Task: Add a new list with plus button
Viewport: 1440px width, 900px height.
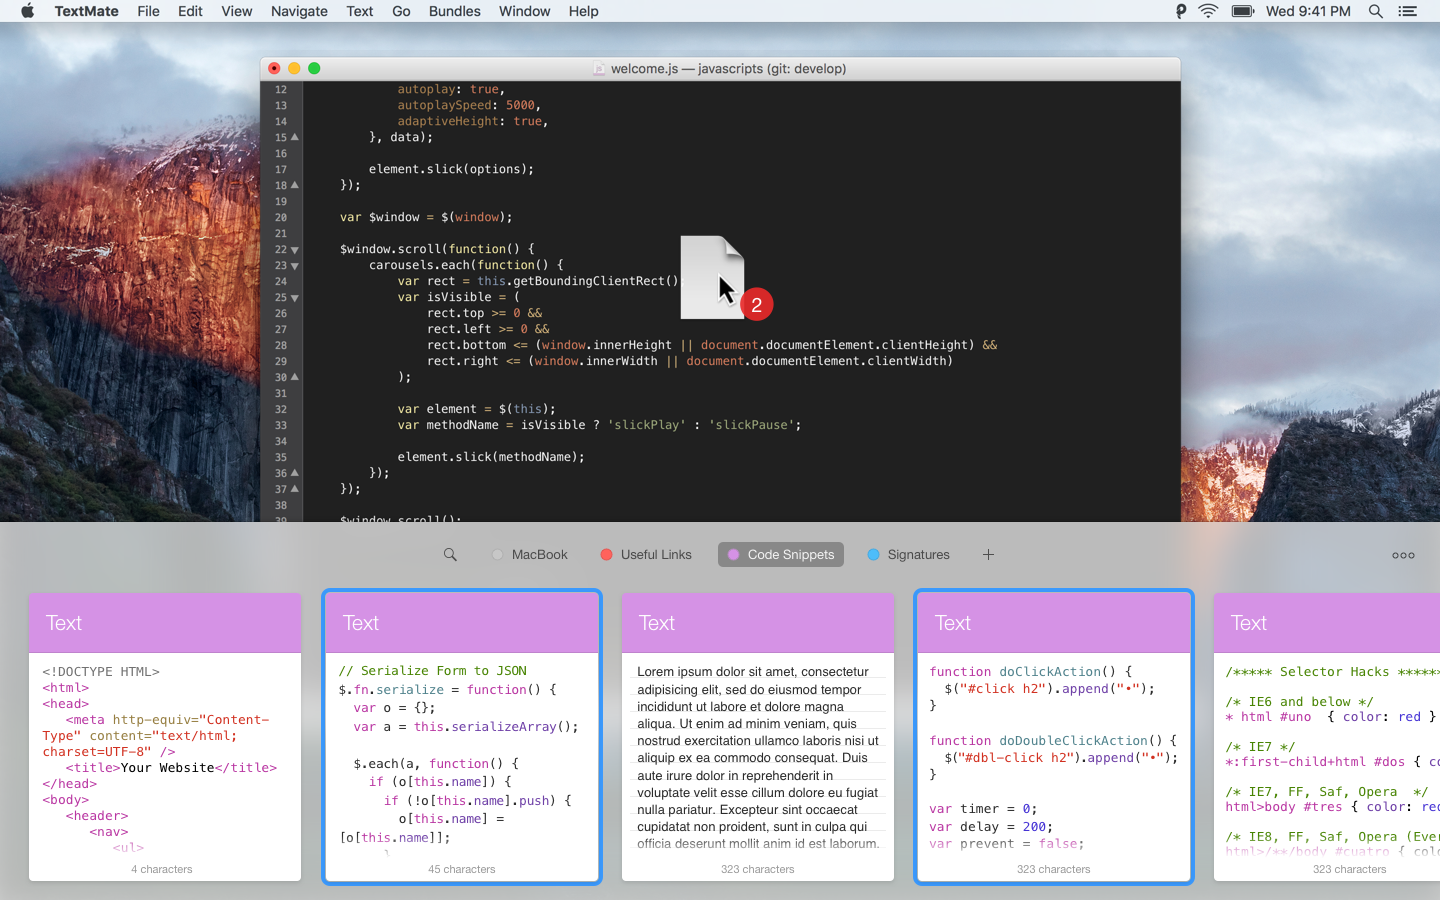Action: pyautogui.click(x=988, y=554)
